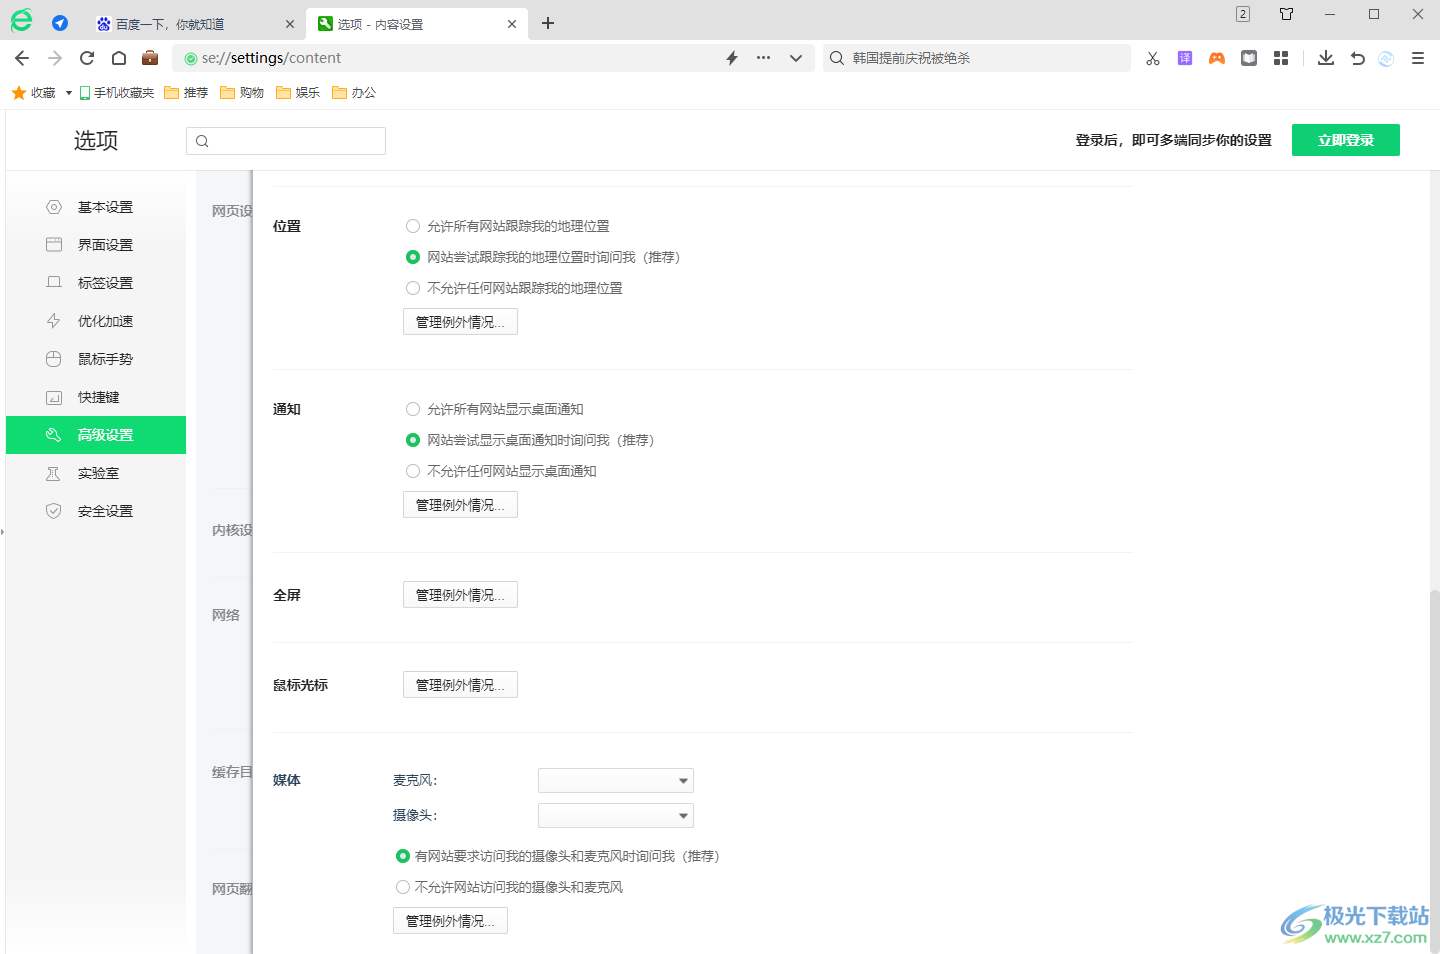Reload the page with refresh icon

click(87, 58)
